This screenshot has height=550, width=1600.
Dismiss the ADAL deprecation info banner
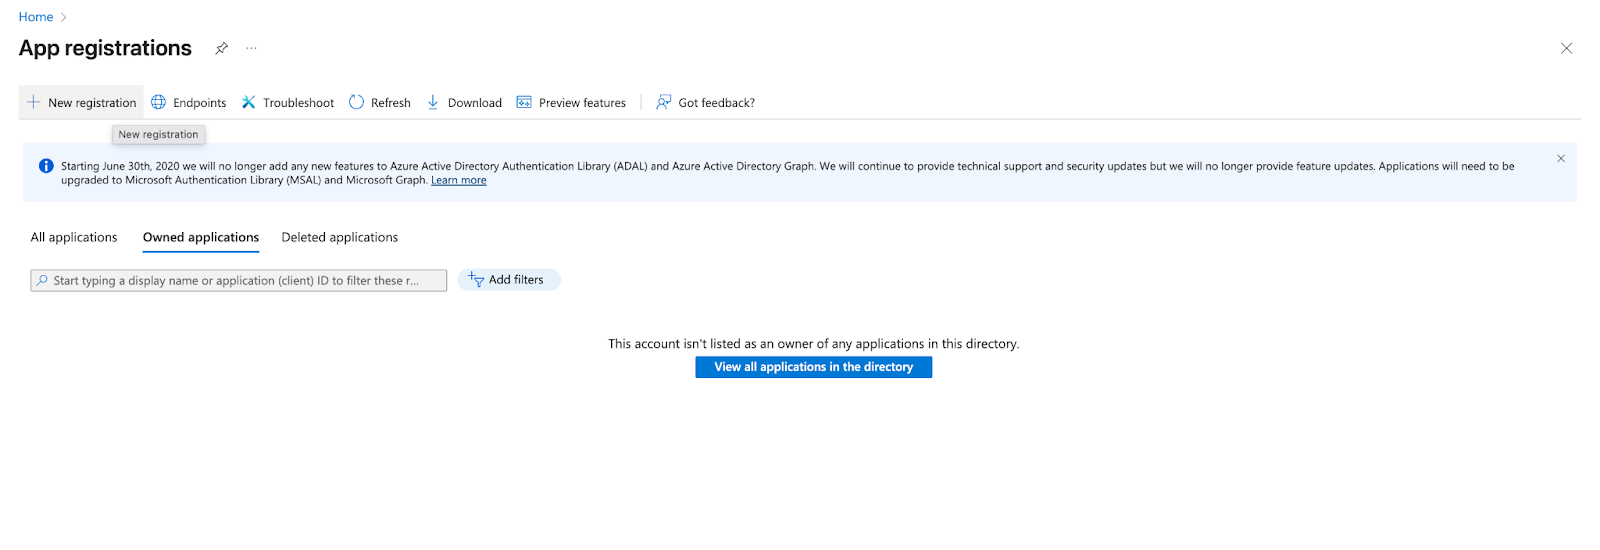click(1560, 158)
